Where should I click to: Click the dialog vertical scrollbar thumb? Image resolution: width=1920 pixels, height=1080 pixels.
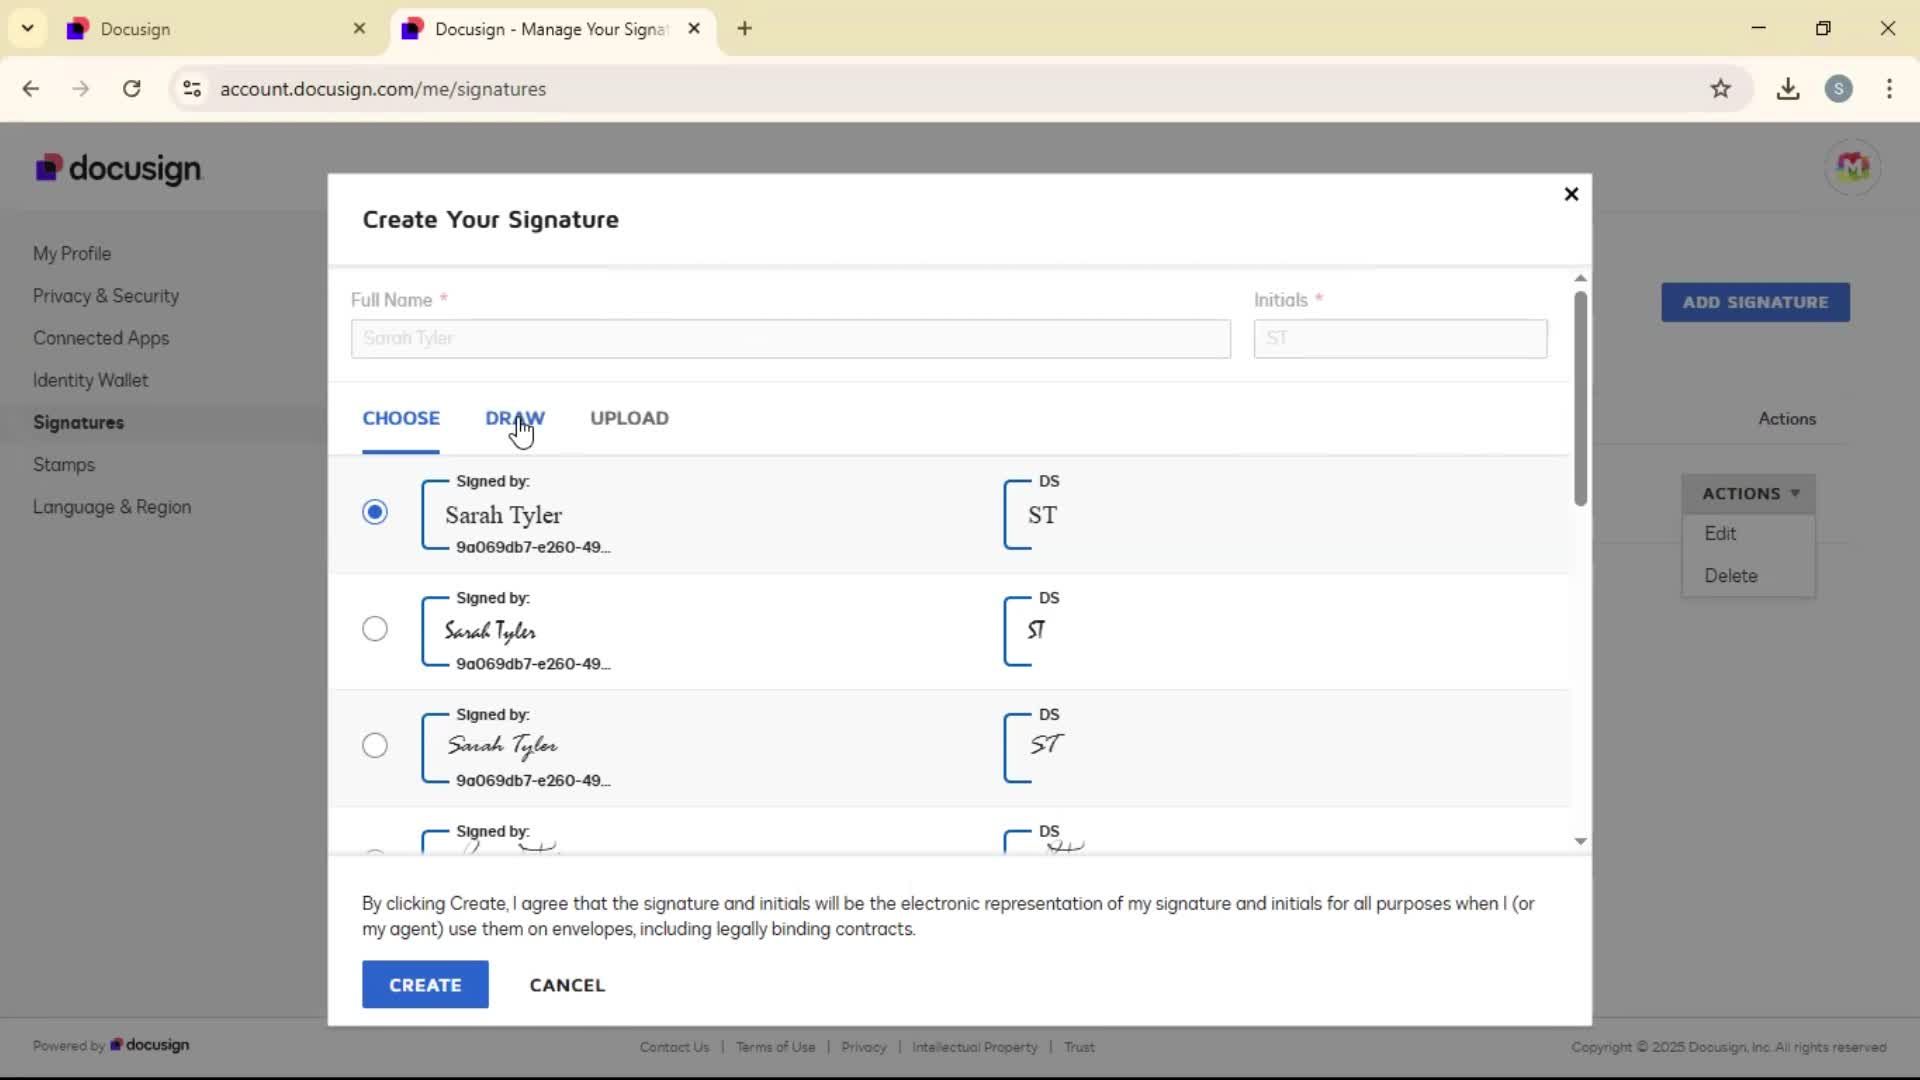click(x=1580, y=398)
